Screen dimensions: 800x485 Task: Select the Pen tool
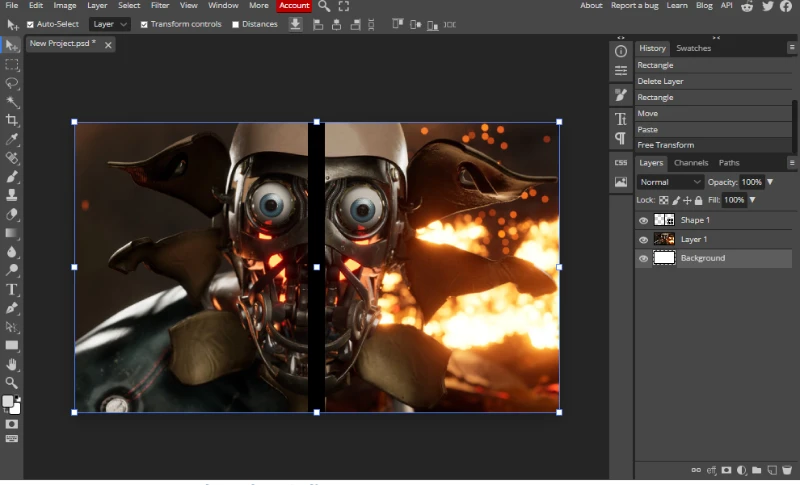(11, 308)
